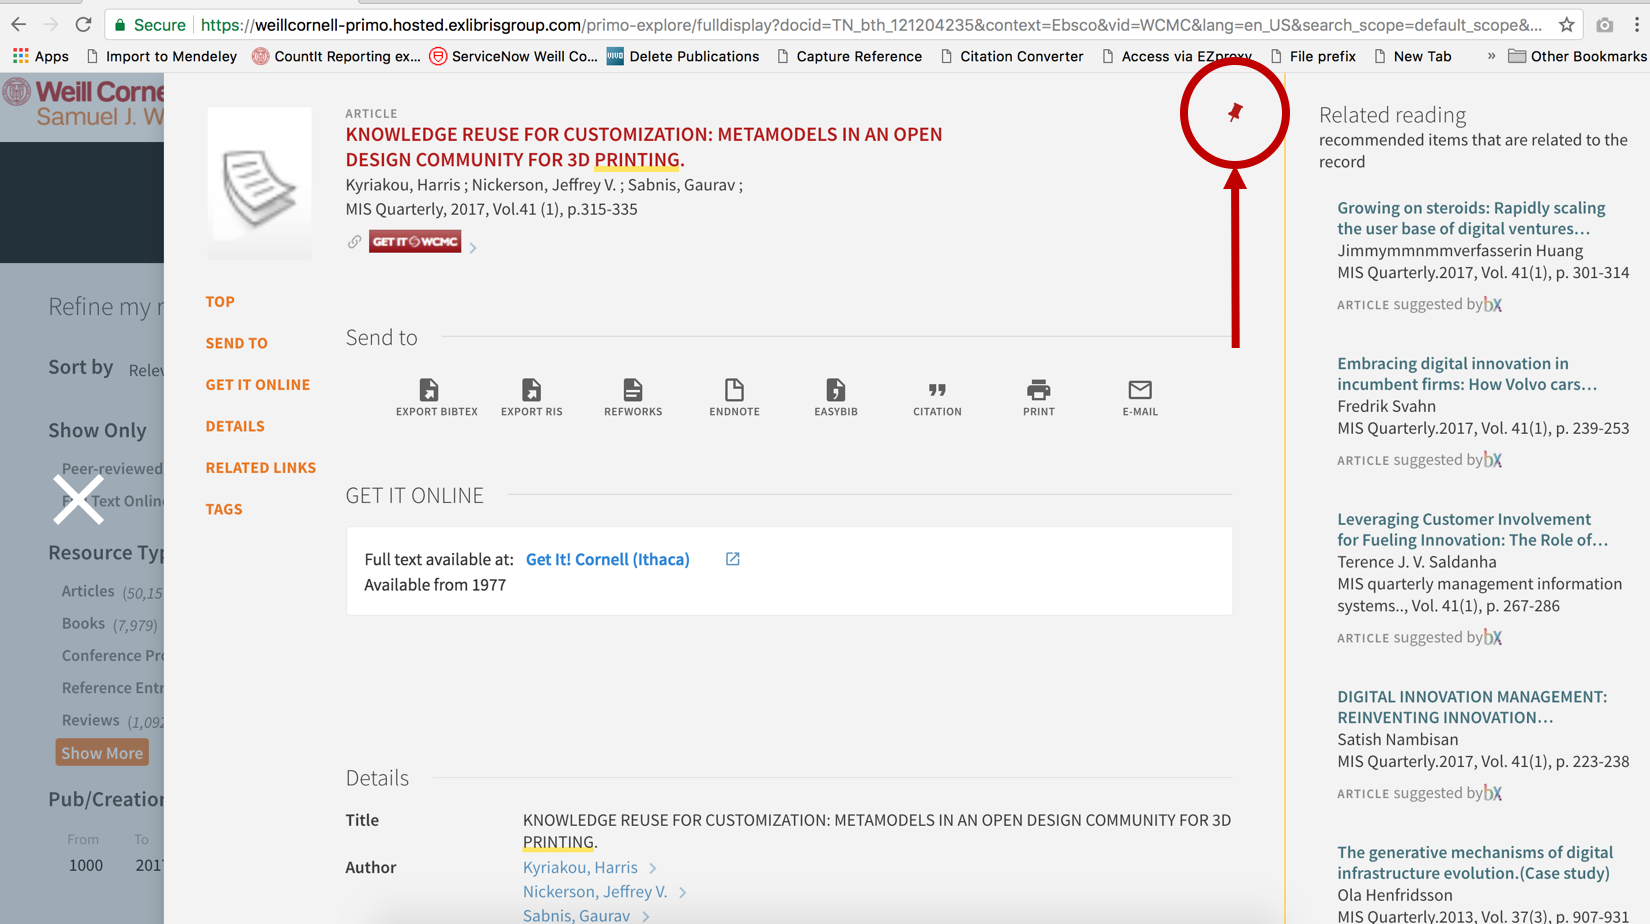Close the full display with X
This screenshot has height=924, width=1650.
pyautogui.click(x=79, y=499)
